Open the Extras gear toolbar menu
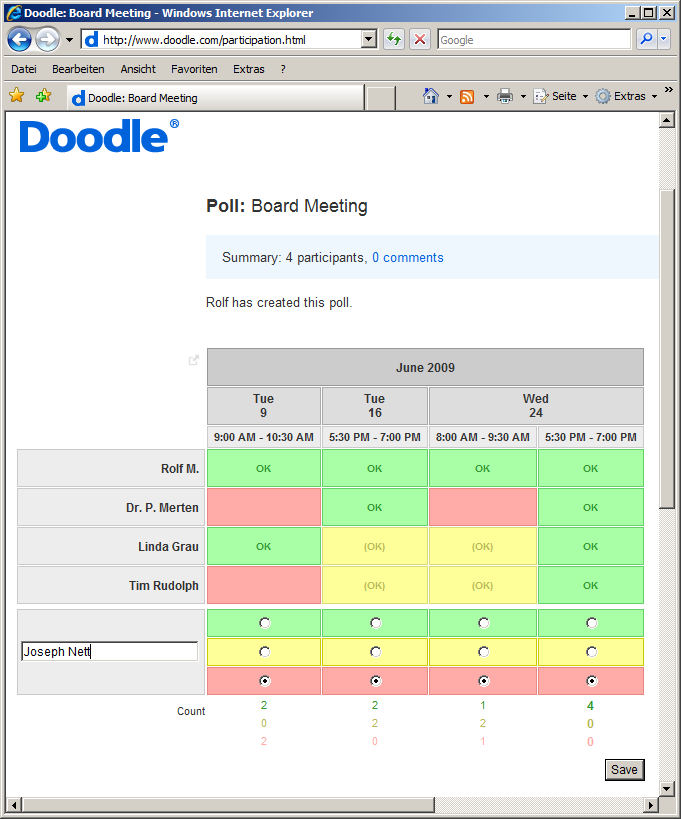681x819 pixels. pos(626,96)
